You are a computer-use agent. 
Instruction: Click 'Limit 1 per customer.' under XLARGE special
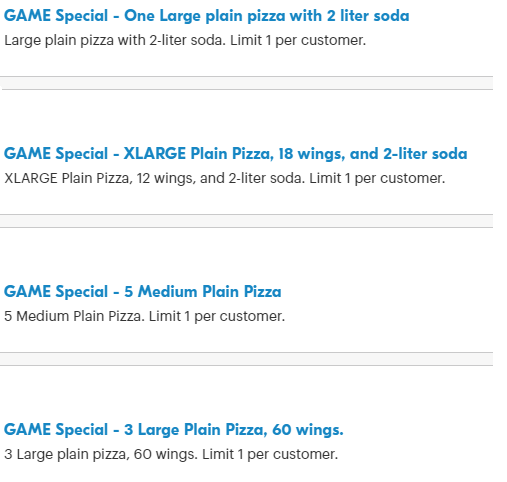pos(377,178)
